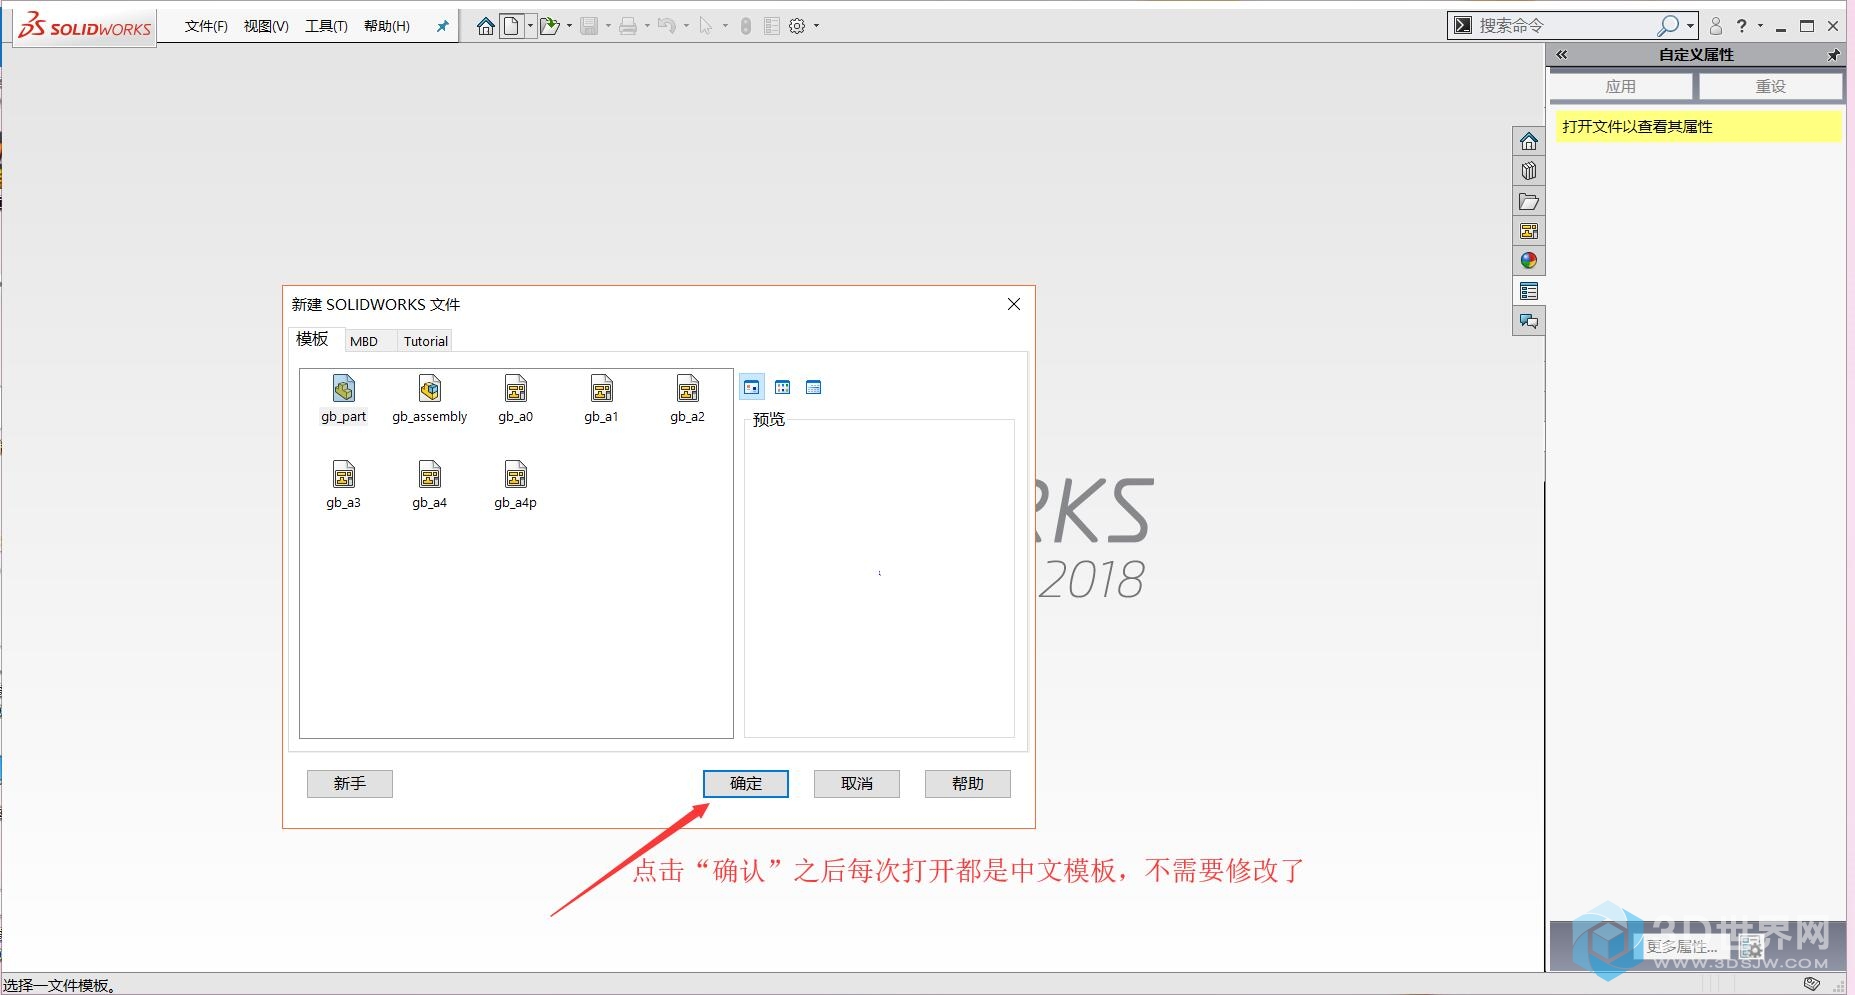Click the status bar tag icon
1855x995 pixels.
(1812, 984)
